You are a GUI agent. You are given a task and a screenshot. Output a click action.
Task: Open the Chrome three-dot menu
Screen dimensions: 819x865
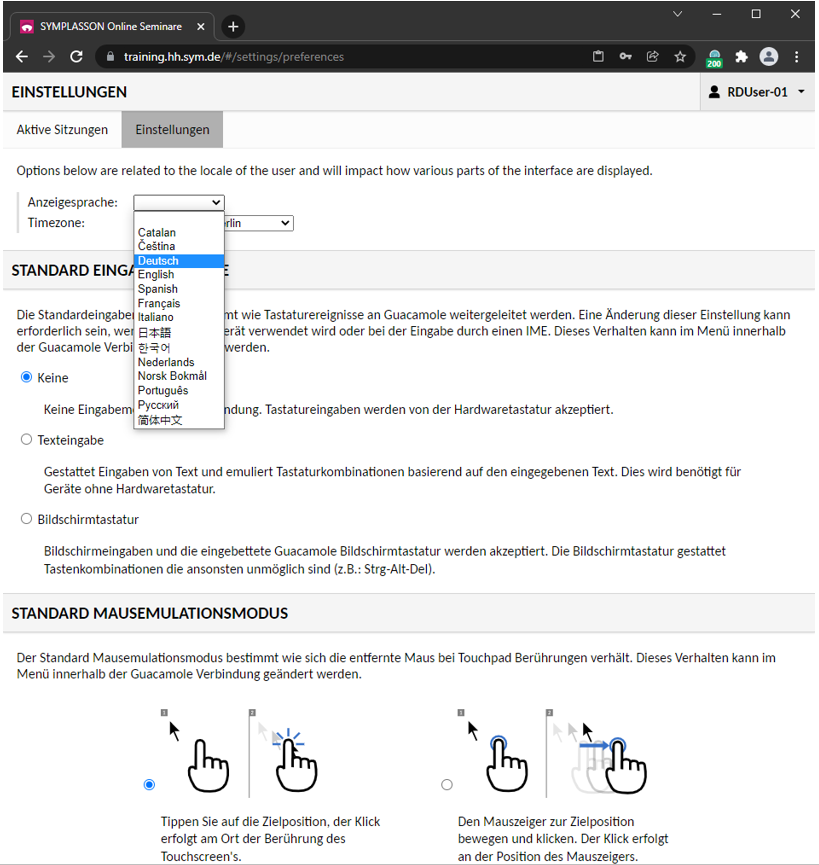[x=796, y=56]
